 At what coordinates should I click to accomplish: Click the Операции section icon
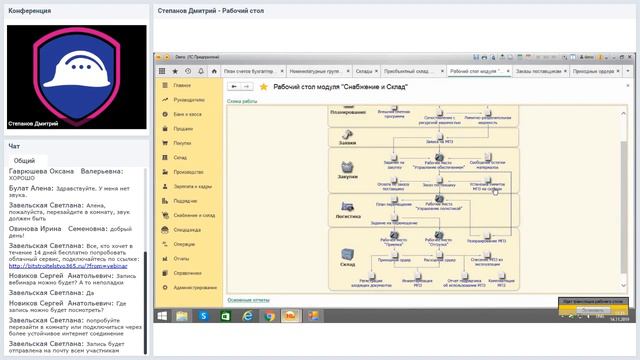point(165,244)
